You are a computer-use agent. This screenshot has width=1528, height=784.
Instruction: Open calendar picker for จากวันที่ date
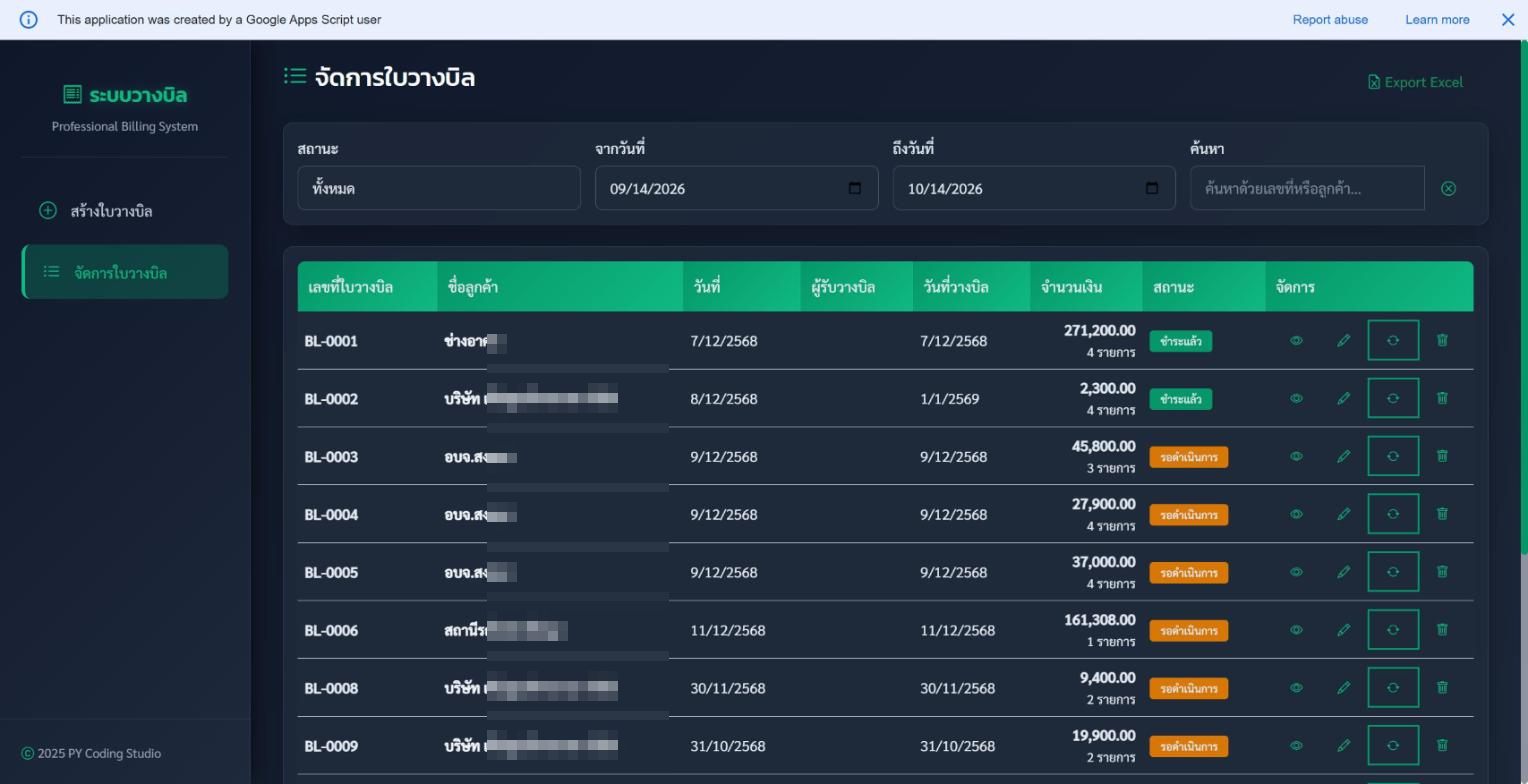[x=854, y=188]
